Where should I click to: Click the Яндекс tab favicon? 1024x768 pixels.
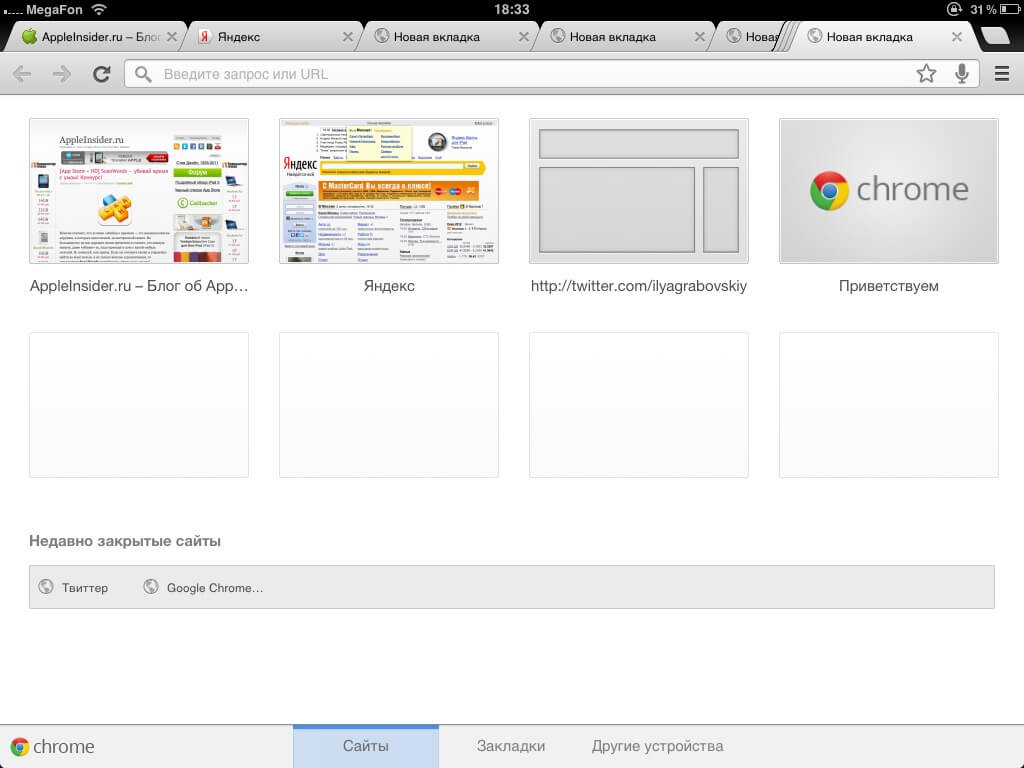[204, 37]
